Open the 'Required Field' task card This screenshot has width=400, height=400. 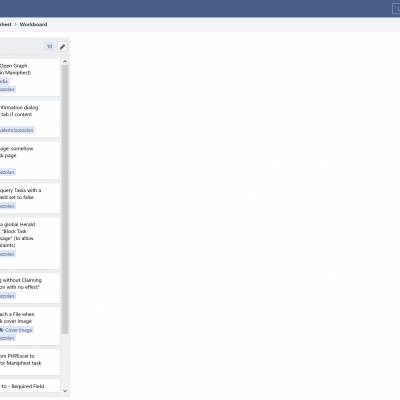tap(30, 386)
